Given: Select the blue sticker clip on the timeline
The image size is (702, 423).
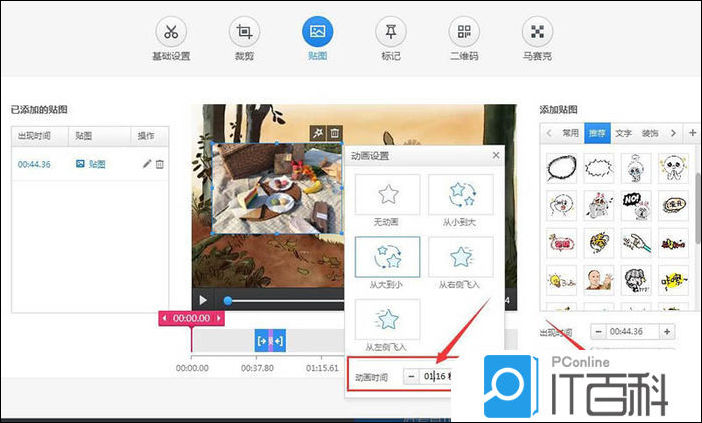Looking at the screenshot, I should coord(270,341).
